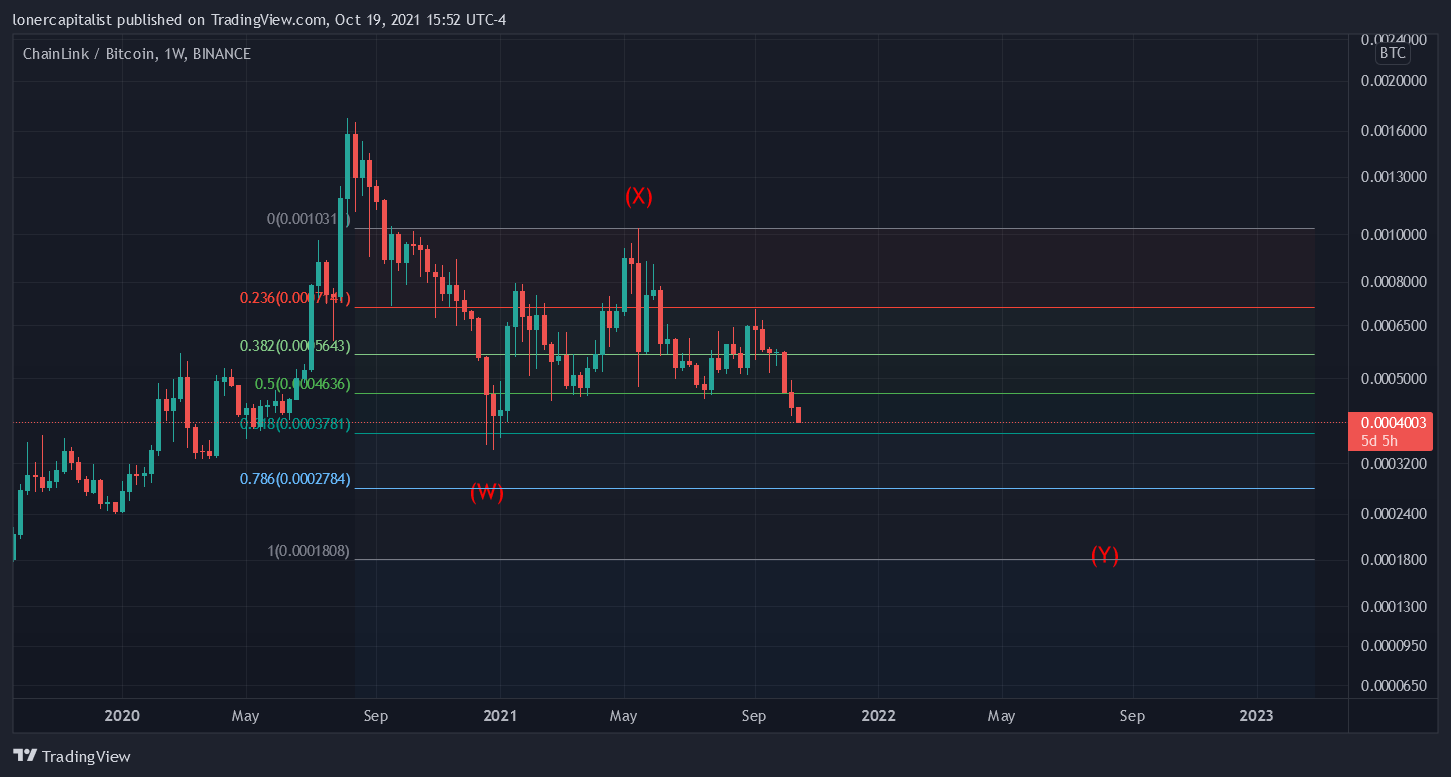
Task: Click the blue 0.786 Fibonacci horizontal line
Action: click(834, 488)
